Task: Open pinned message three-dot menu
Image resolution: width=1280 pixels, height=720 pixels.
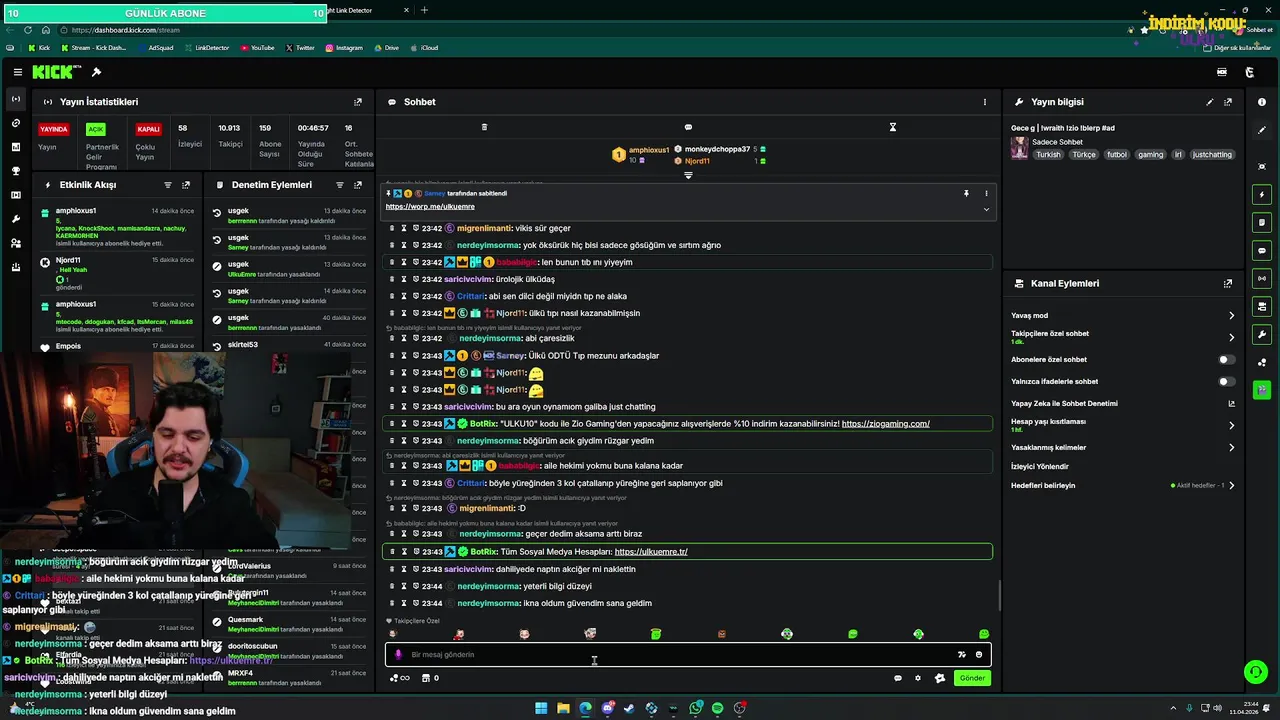Action: (986, 193)
